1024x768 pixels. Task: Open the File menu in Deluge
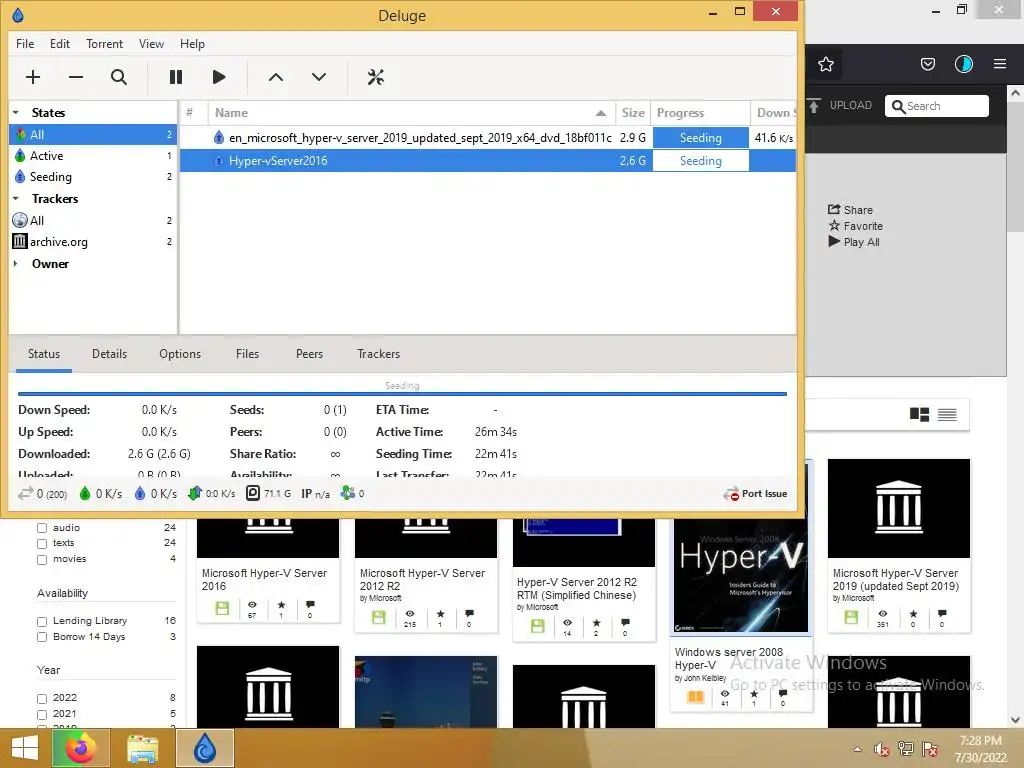tap(25, 44)
